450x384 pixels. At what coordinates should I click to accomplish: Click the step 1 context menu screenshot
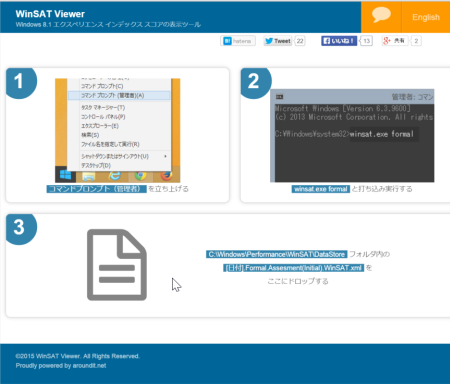(x=118, y=130)
